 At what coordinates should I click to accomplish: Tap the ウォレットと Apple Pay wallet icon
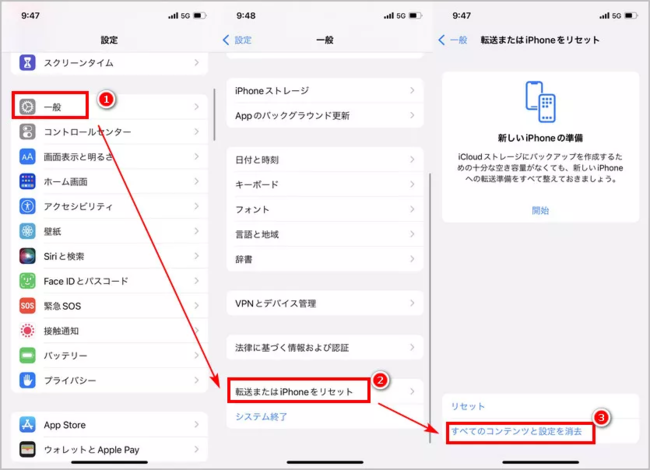pos(27,449)
